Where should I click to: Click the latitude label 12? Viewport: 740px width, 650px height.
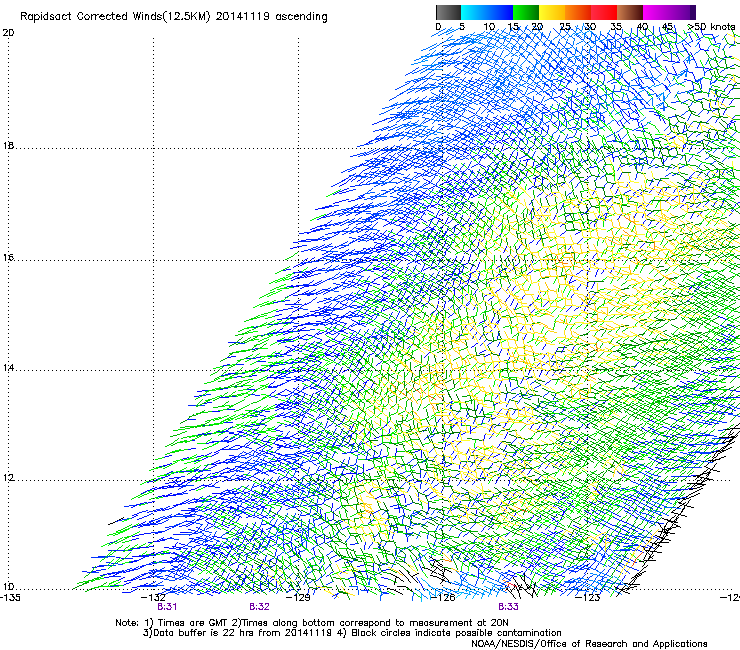8,478
